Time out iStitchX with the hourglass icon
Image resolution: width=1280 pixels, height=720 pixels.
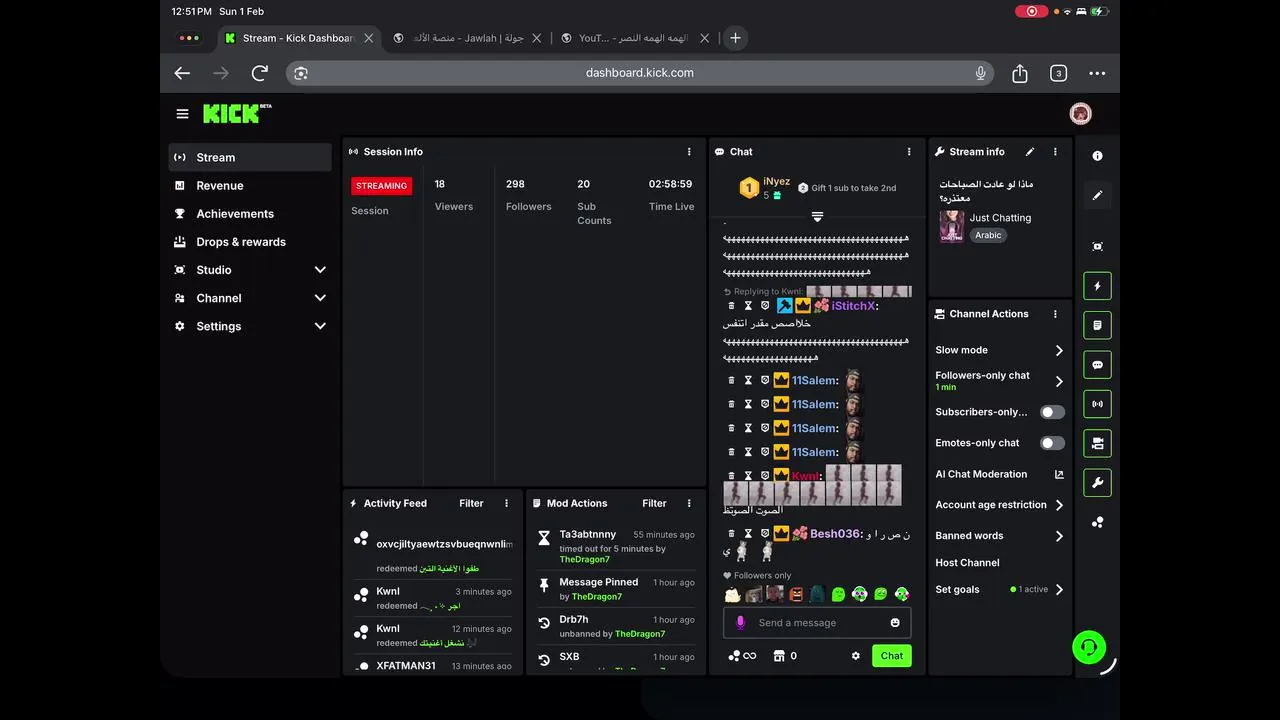748,306
